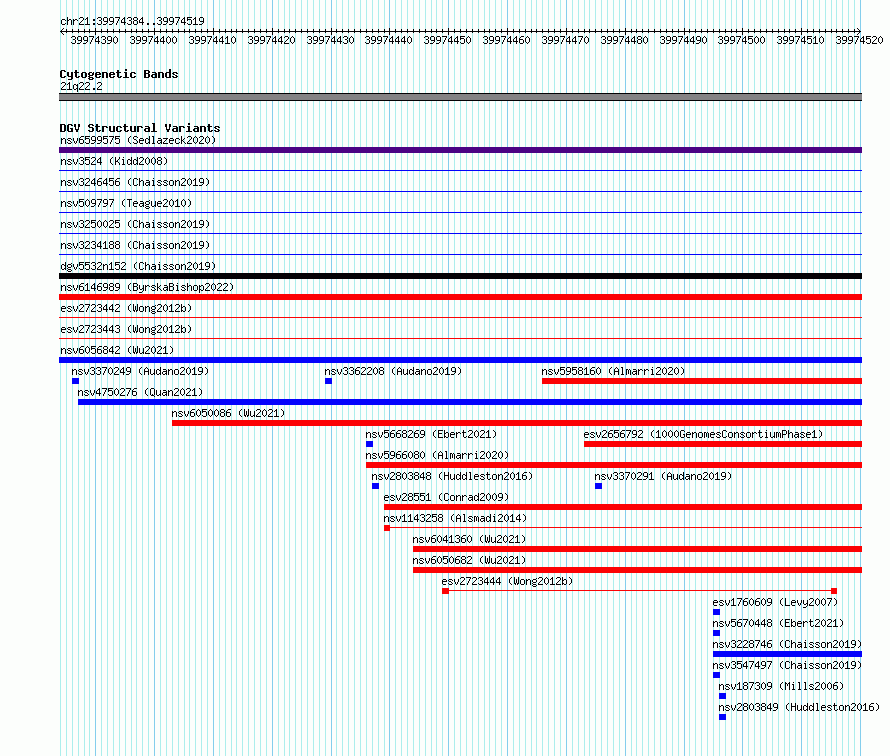The image size is (890, 756).
Task: Click ruler position 39974500
Action: point(741,40)
